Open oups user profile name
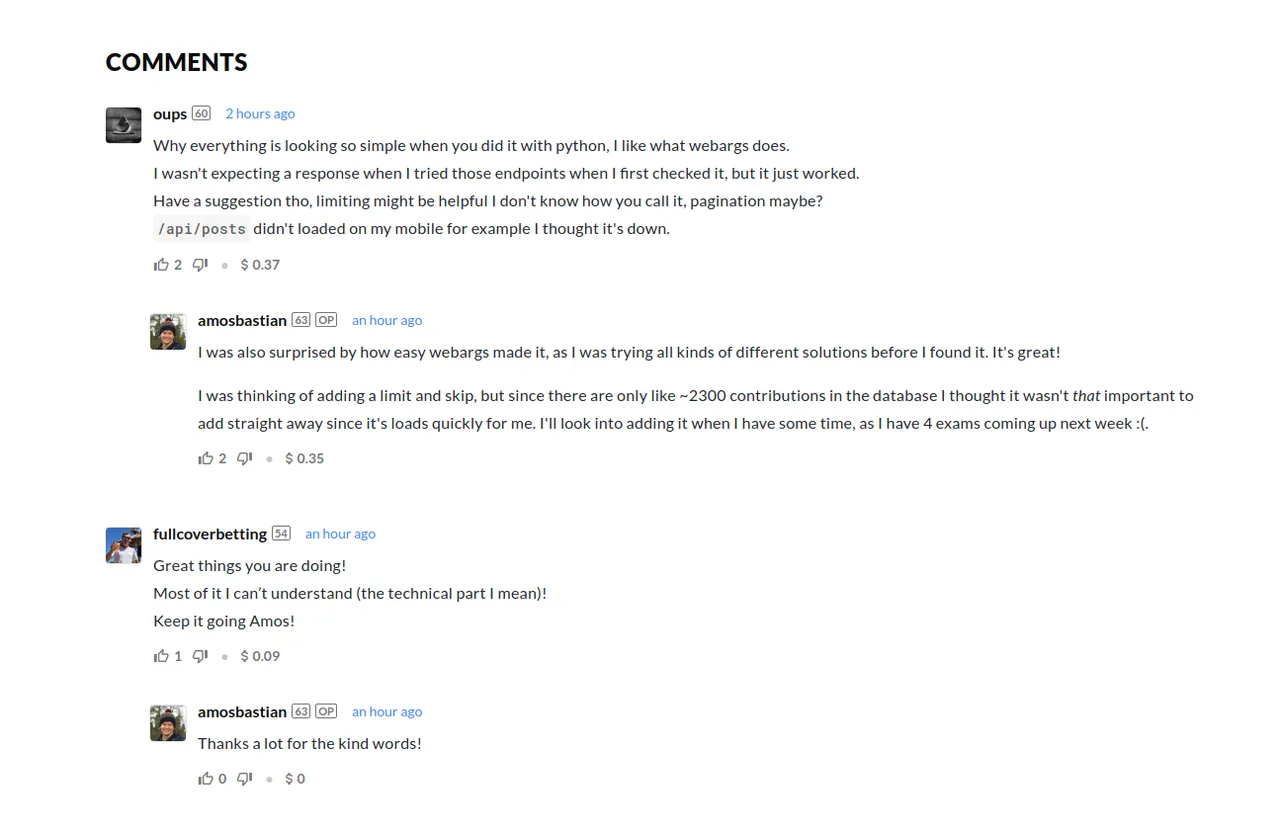The image size is (1280, 815). 170,114
